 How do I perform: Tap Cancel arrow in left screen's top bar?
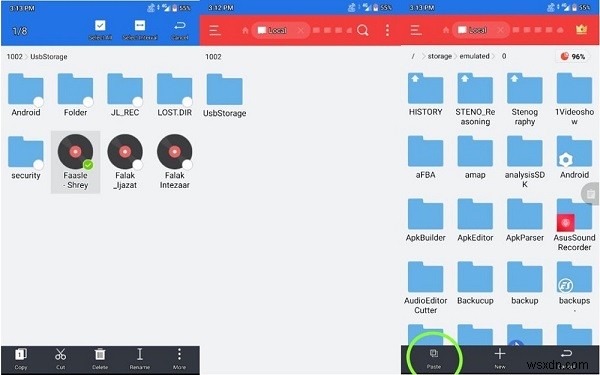pyautogui.click(x=179, y=30)
